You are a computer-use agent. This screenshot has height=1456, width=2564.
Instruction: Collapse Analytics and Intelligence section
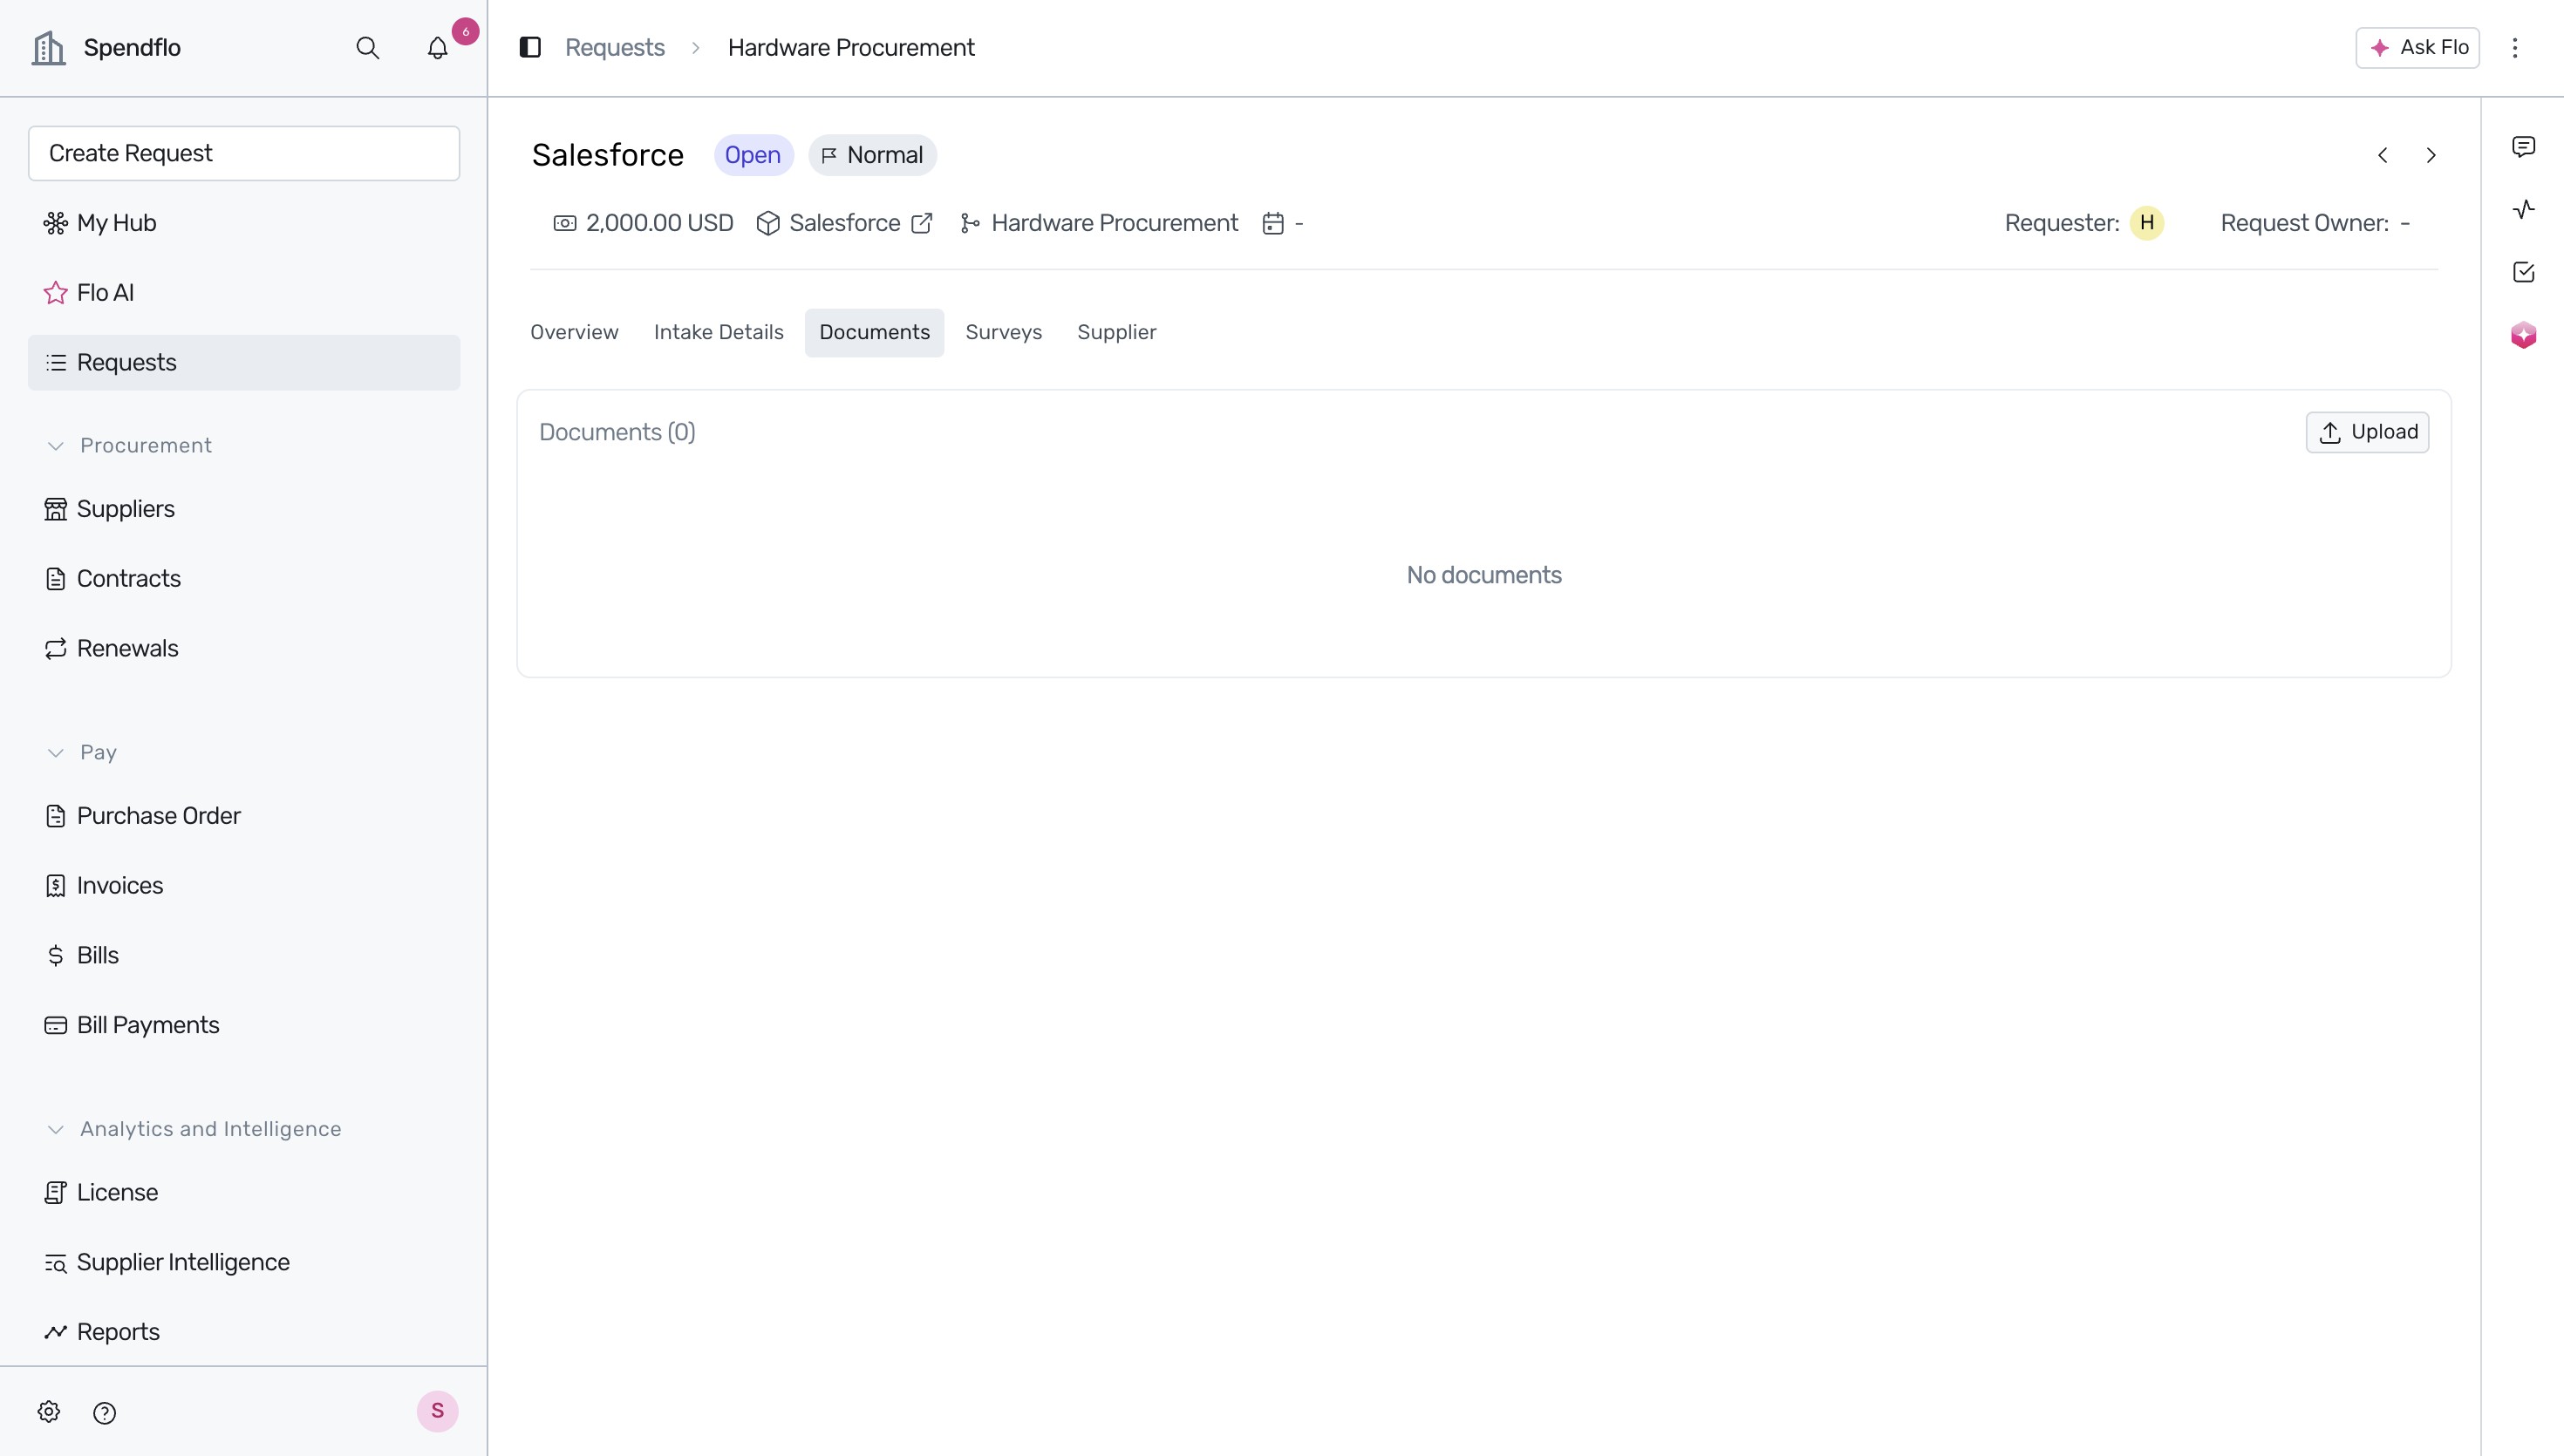click(56, 1130)
